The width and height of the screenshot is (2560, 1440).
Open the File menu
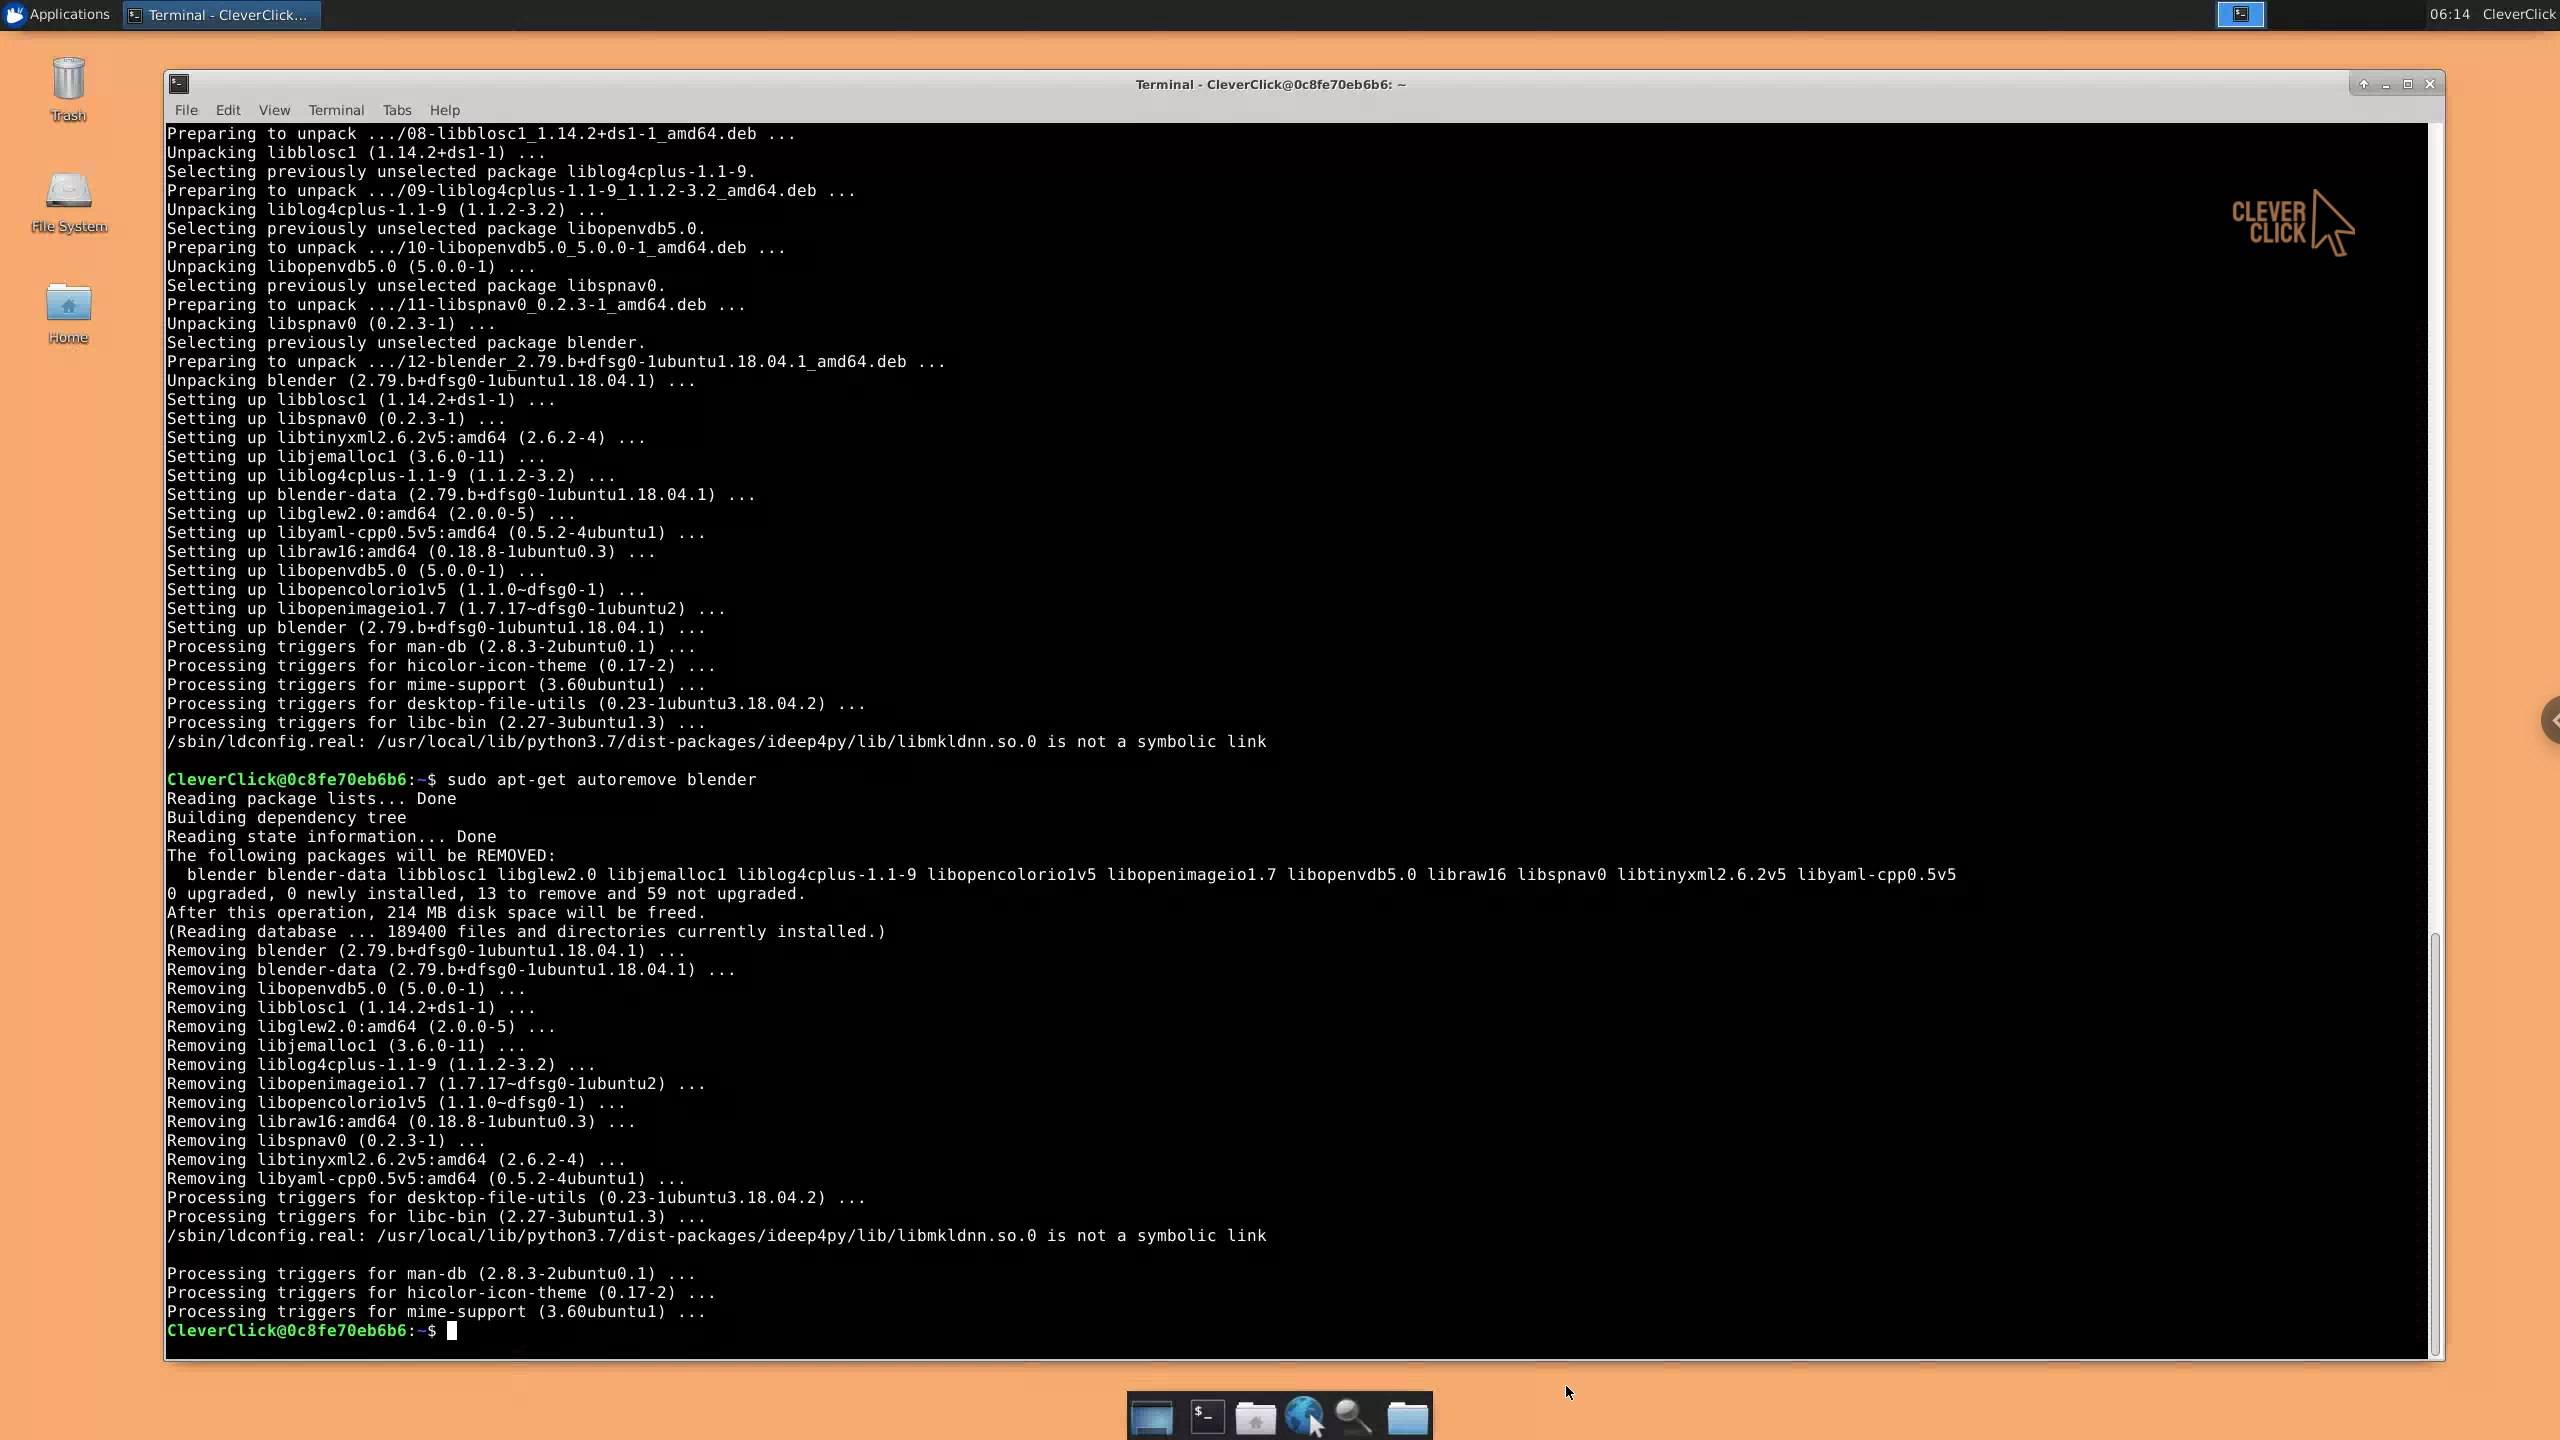(186, 110)
